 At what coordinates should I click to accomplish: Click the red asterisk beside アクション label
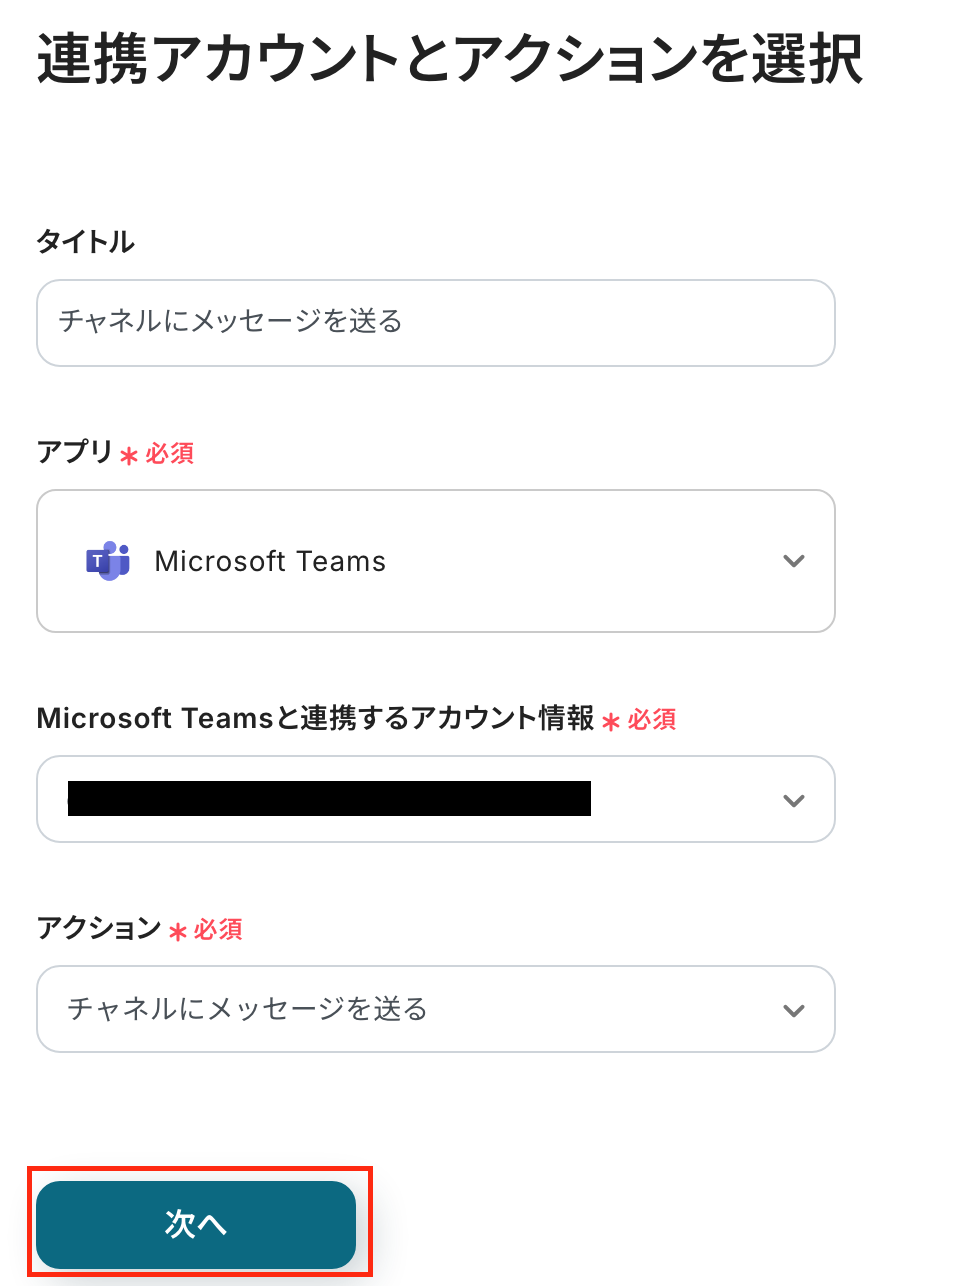point(178,932)
